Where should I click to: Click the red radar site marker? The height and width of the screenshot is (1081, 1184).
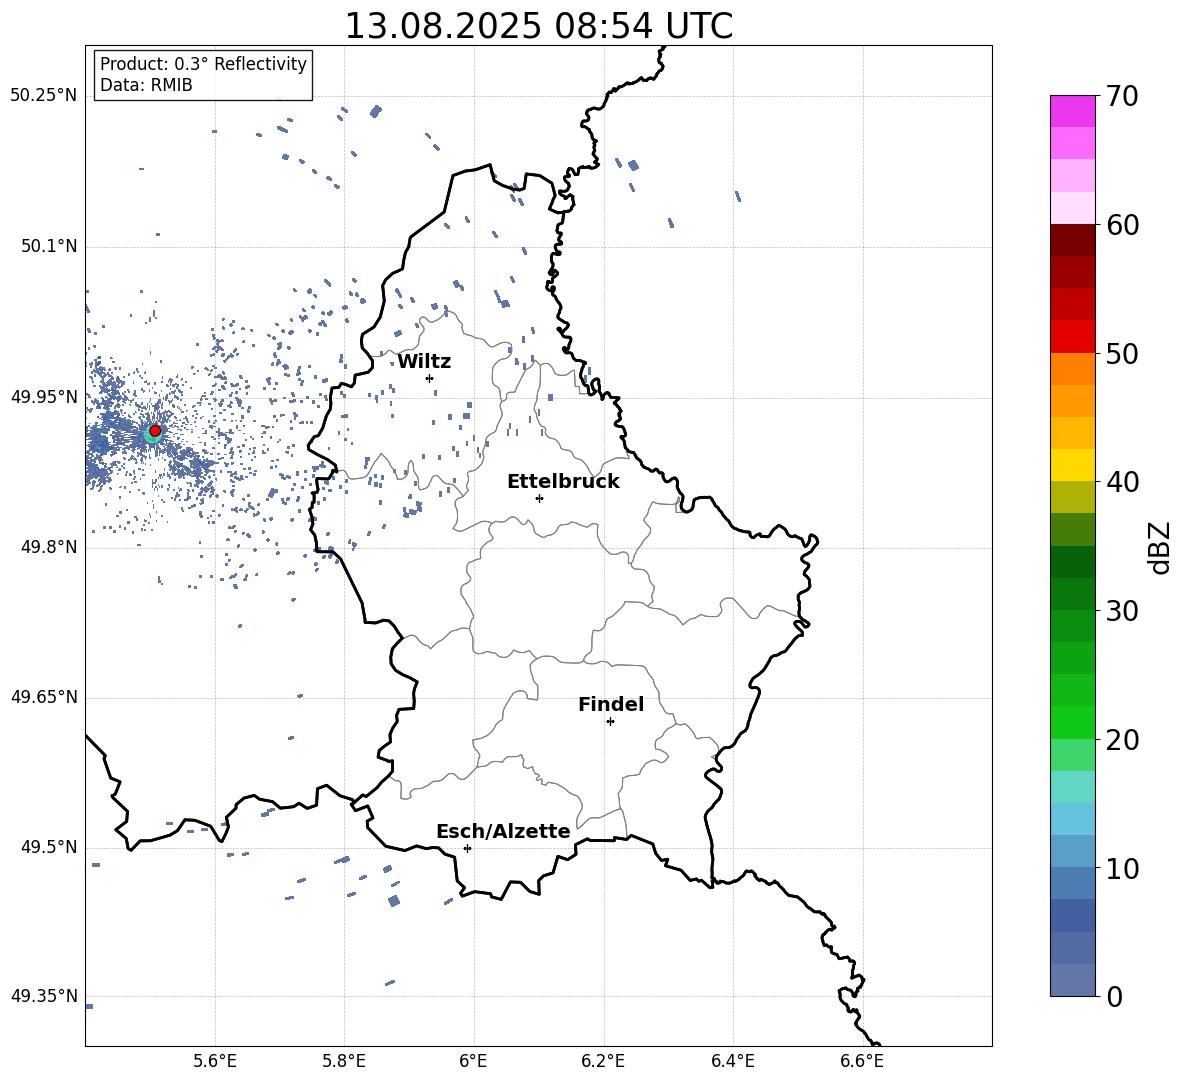(x=155, y=431)
